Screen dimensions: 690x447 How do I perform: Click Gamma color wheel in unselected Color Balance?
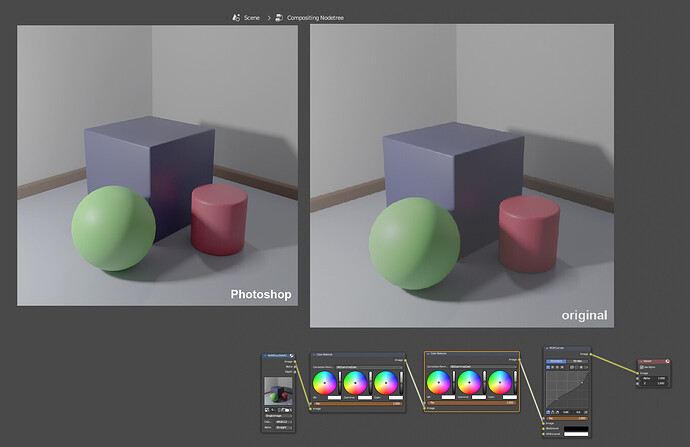pos(355,383)
